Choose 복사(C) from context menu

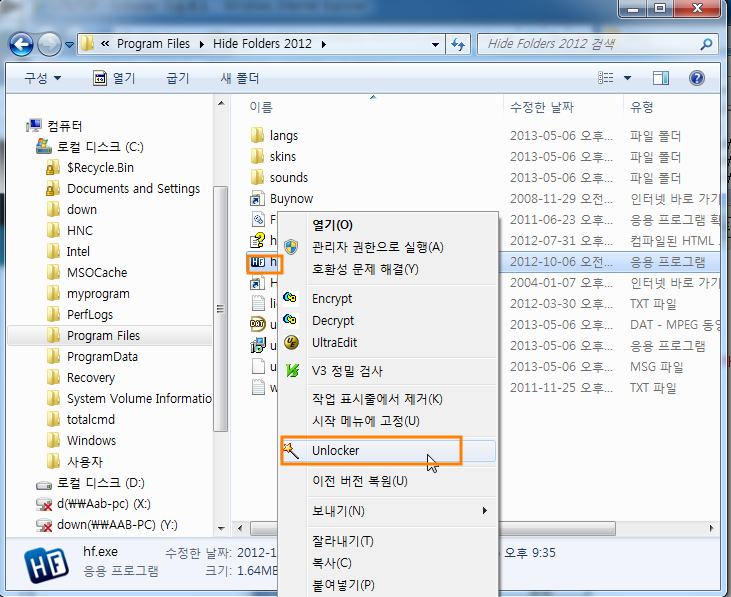[x=388, y=563]
